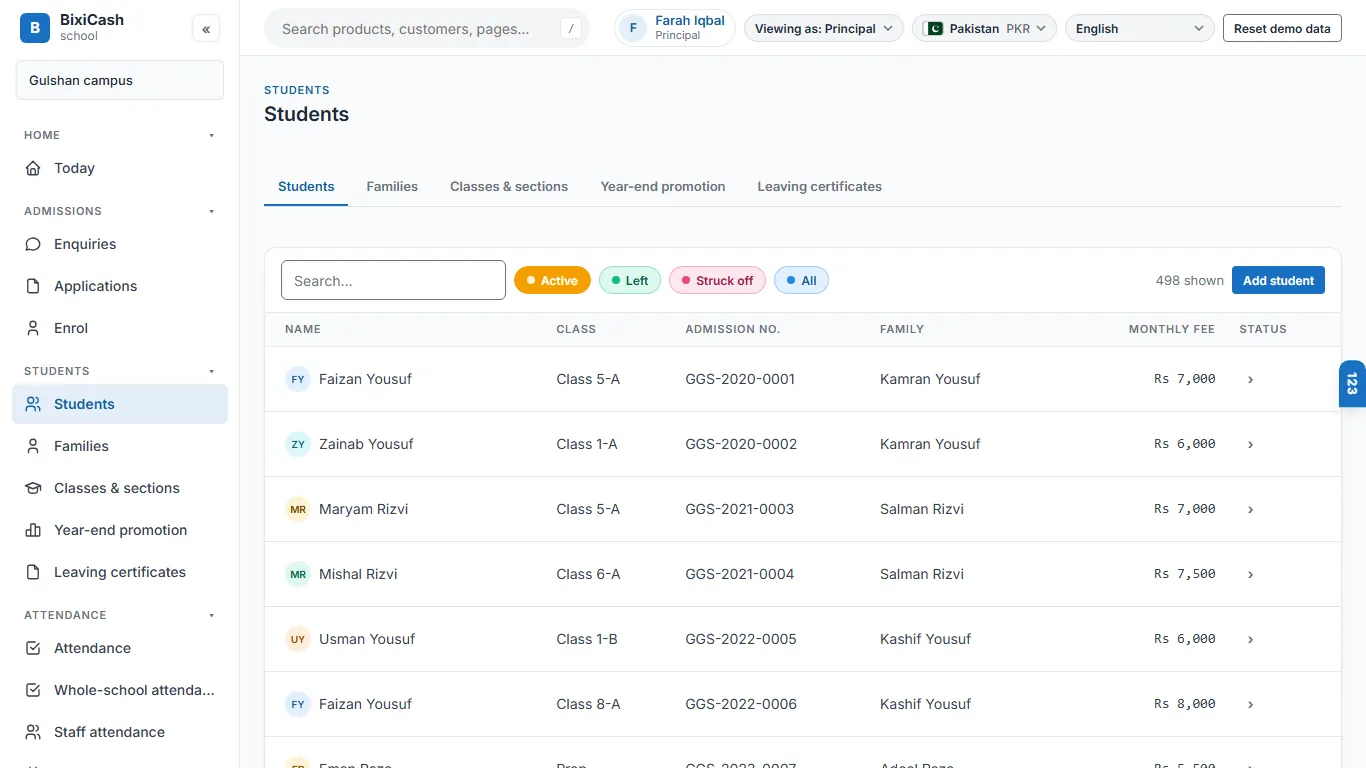Click the Students sidebar item
1366x768 pixels.
point(120,404)
